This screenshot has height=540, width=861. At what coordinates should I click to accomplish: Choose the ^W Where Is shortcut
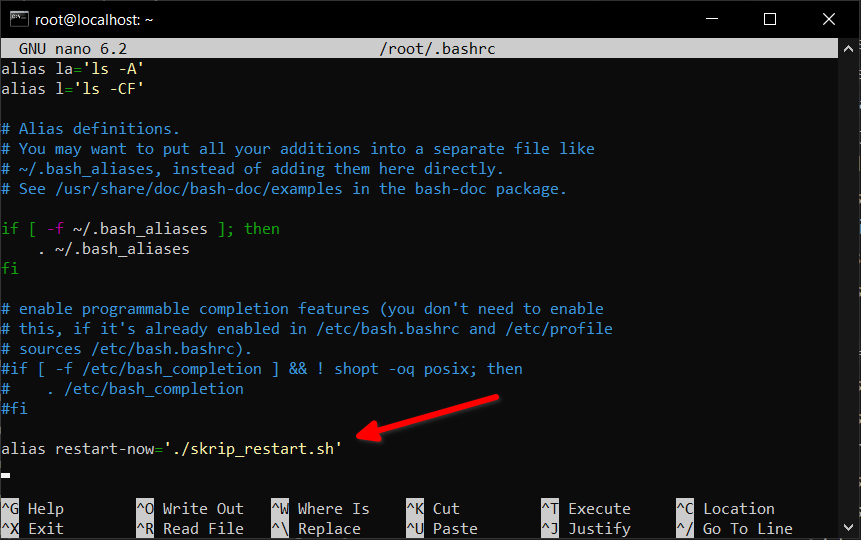click(x=320, y=509)
